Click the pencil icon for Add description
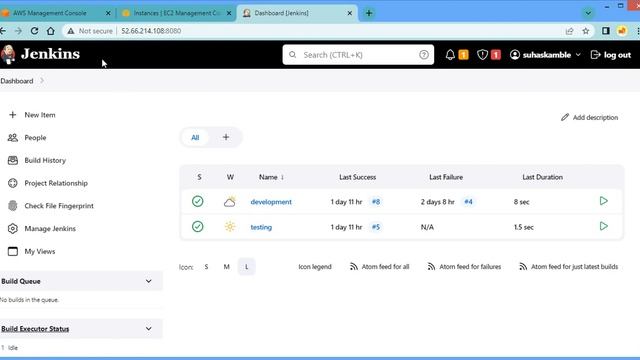 (x=564, y=118)
